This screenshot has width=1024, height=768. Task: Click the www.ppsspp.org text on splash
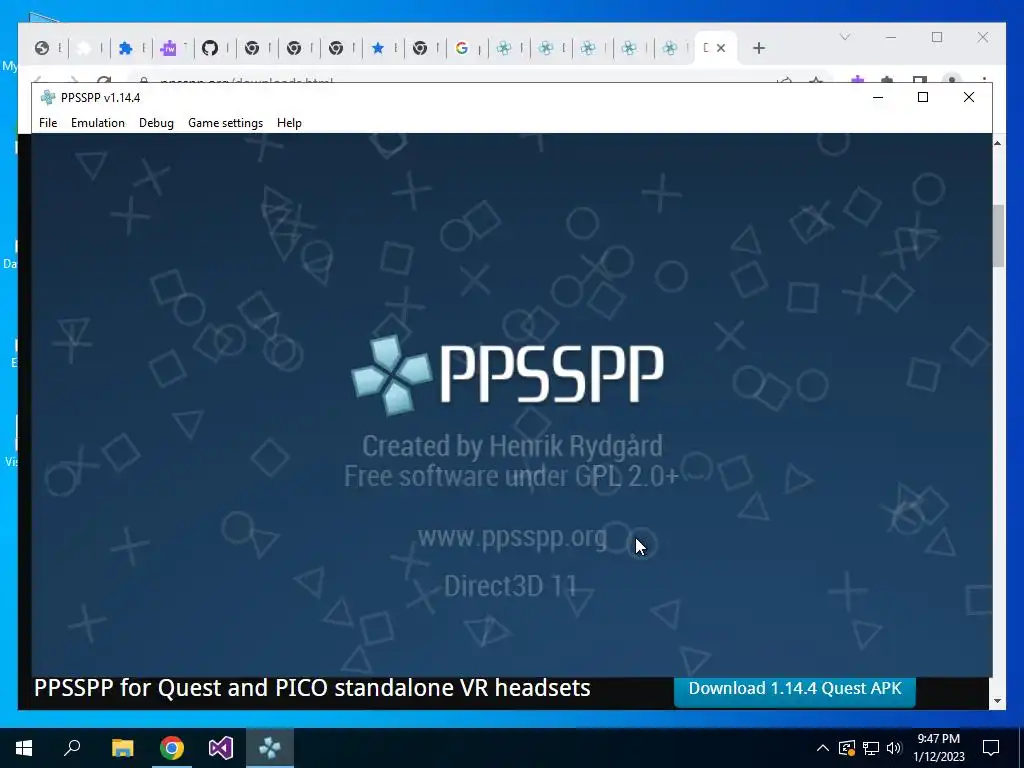[x=512, y=537]
